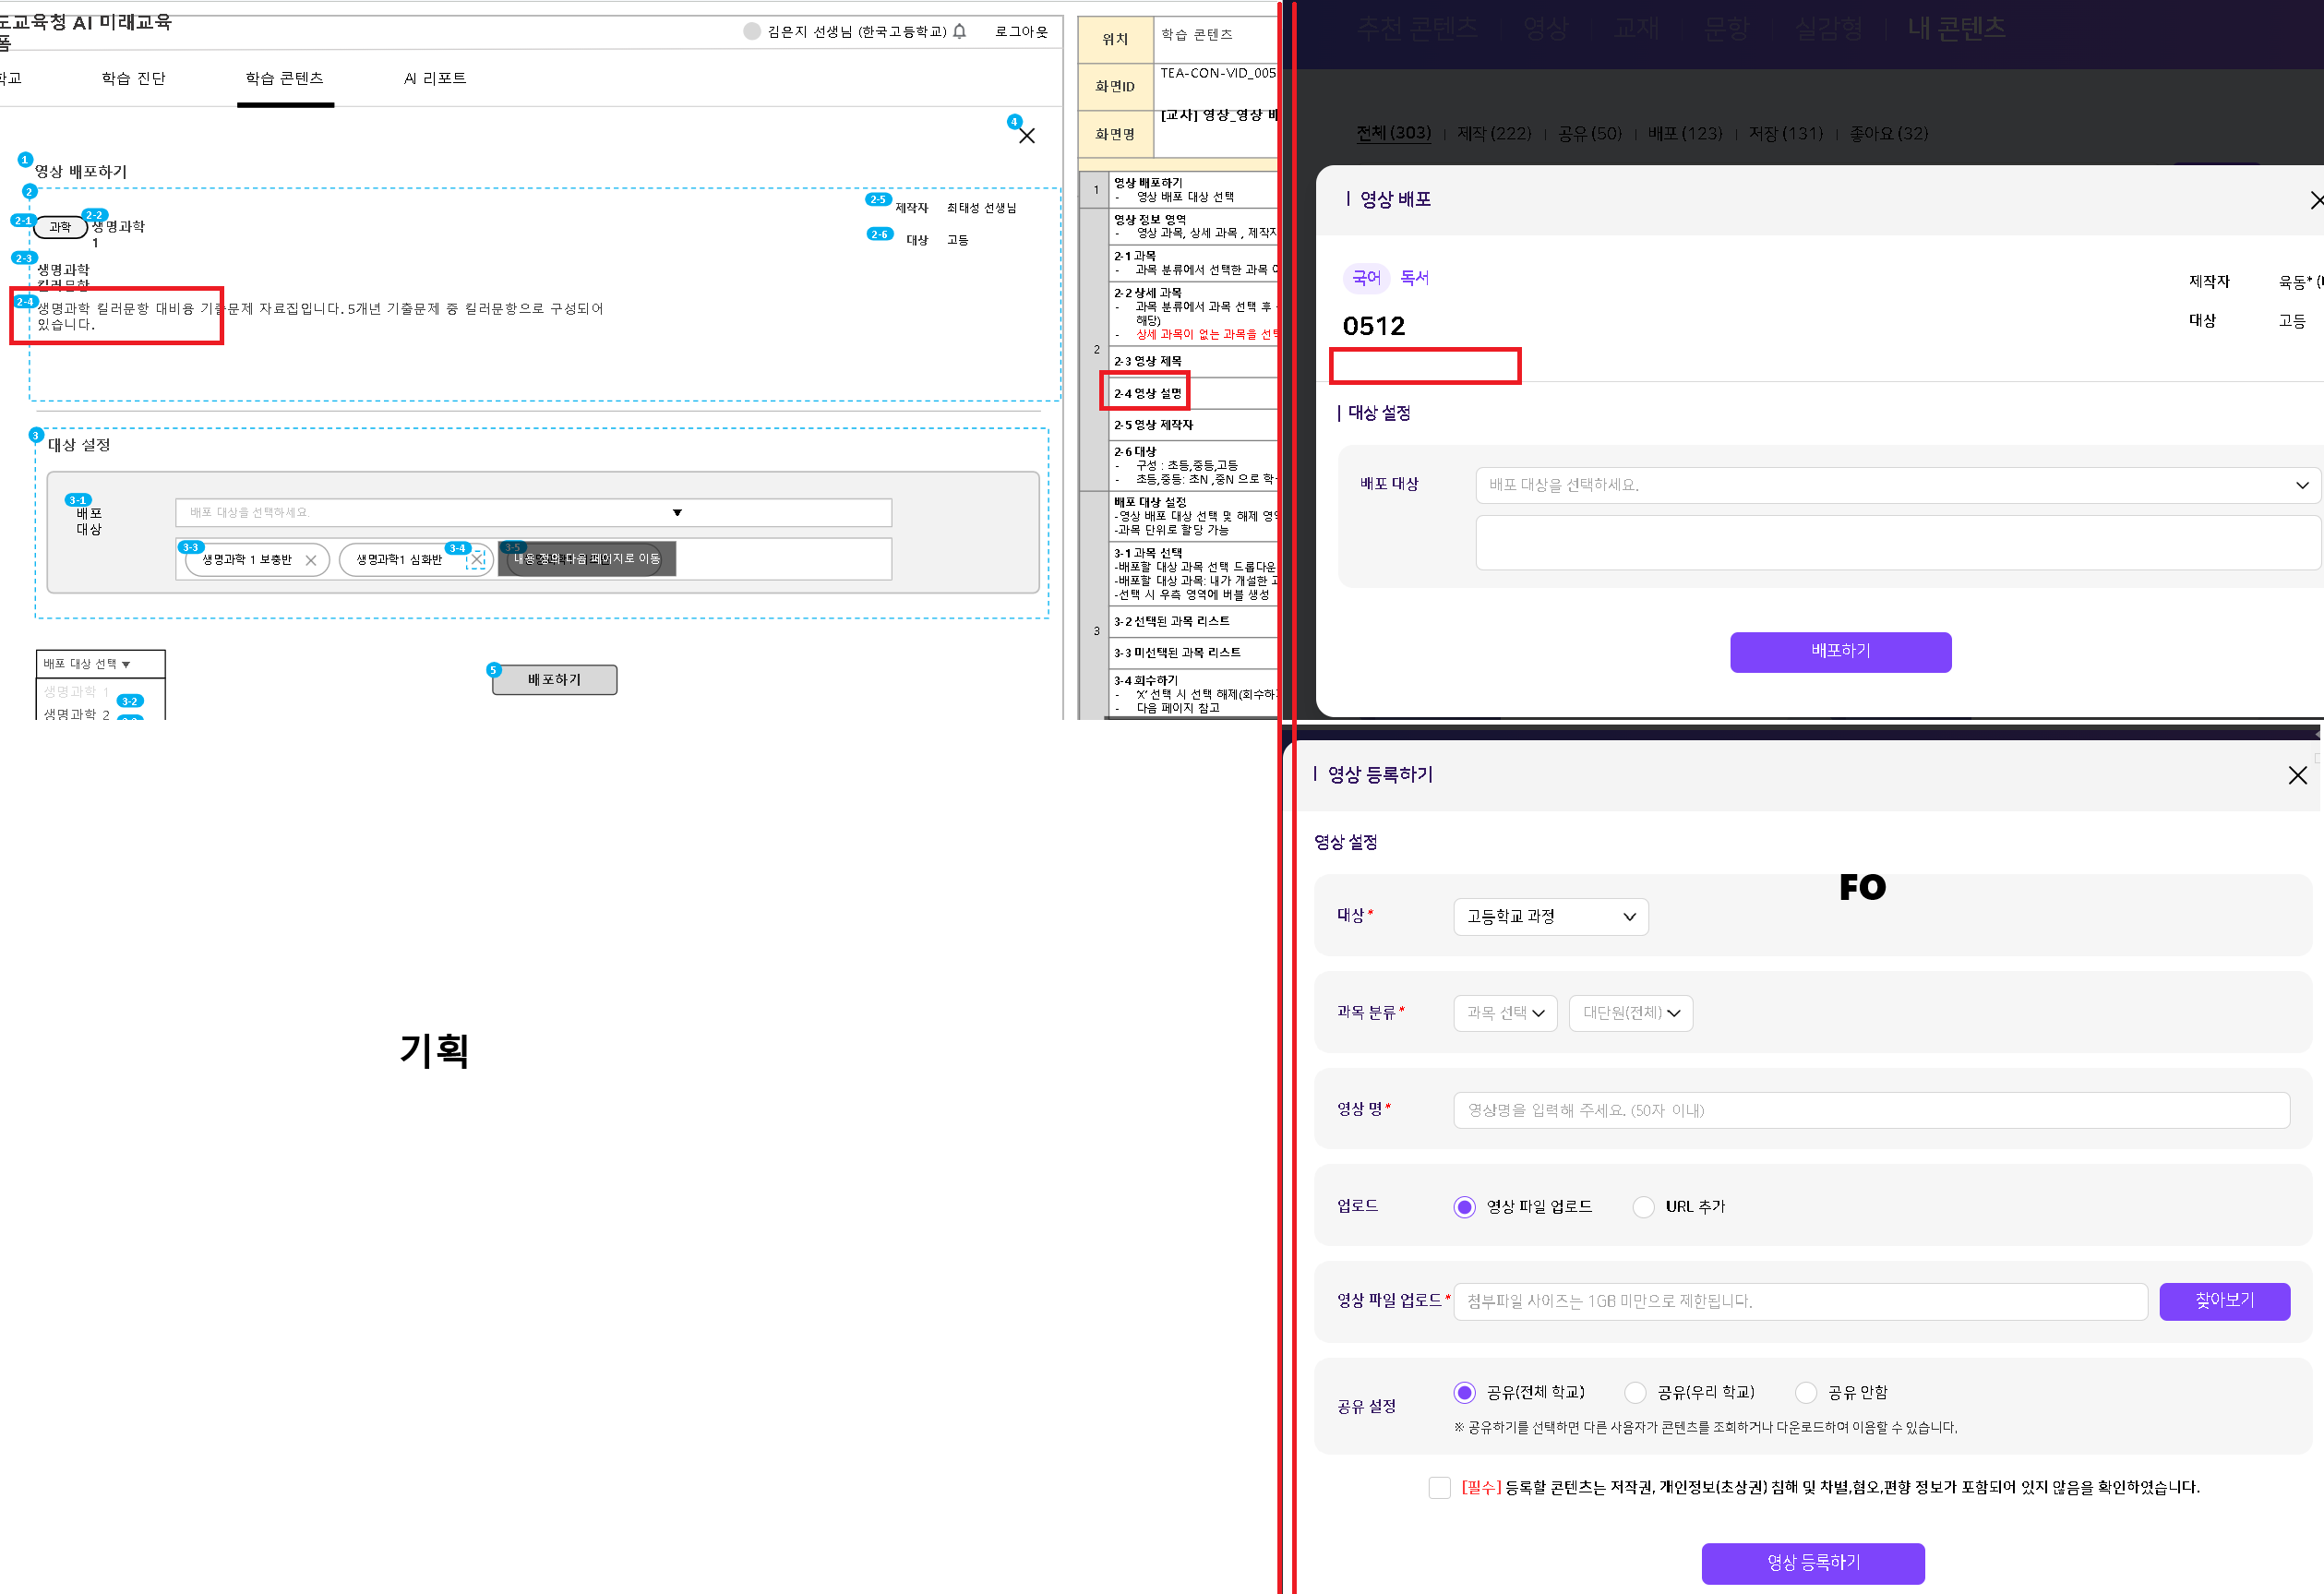Remove the 생명과학 1 보충반 chip

(311, 560)
